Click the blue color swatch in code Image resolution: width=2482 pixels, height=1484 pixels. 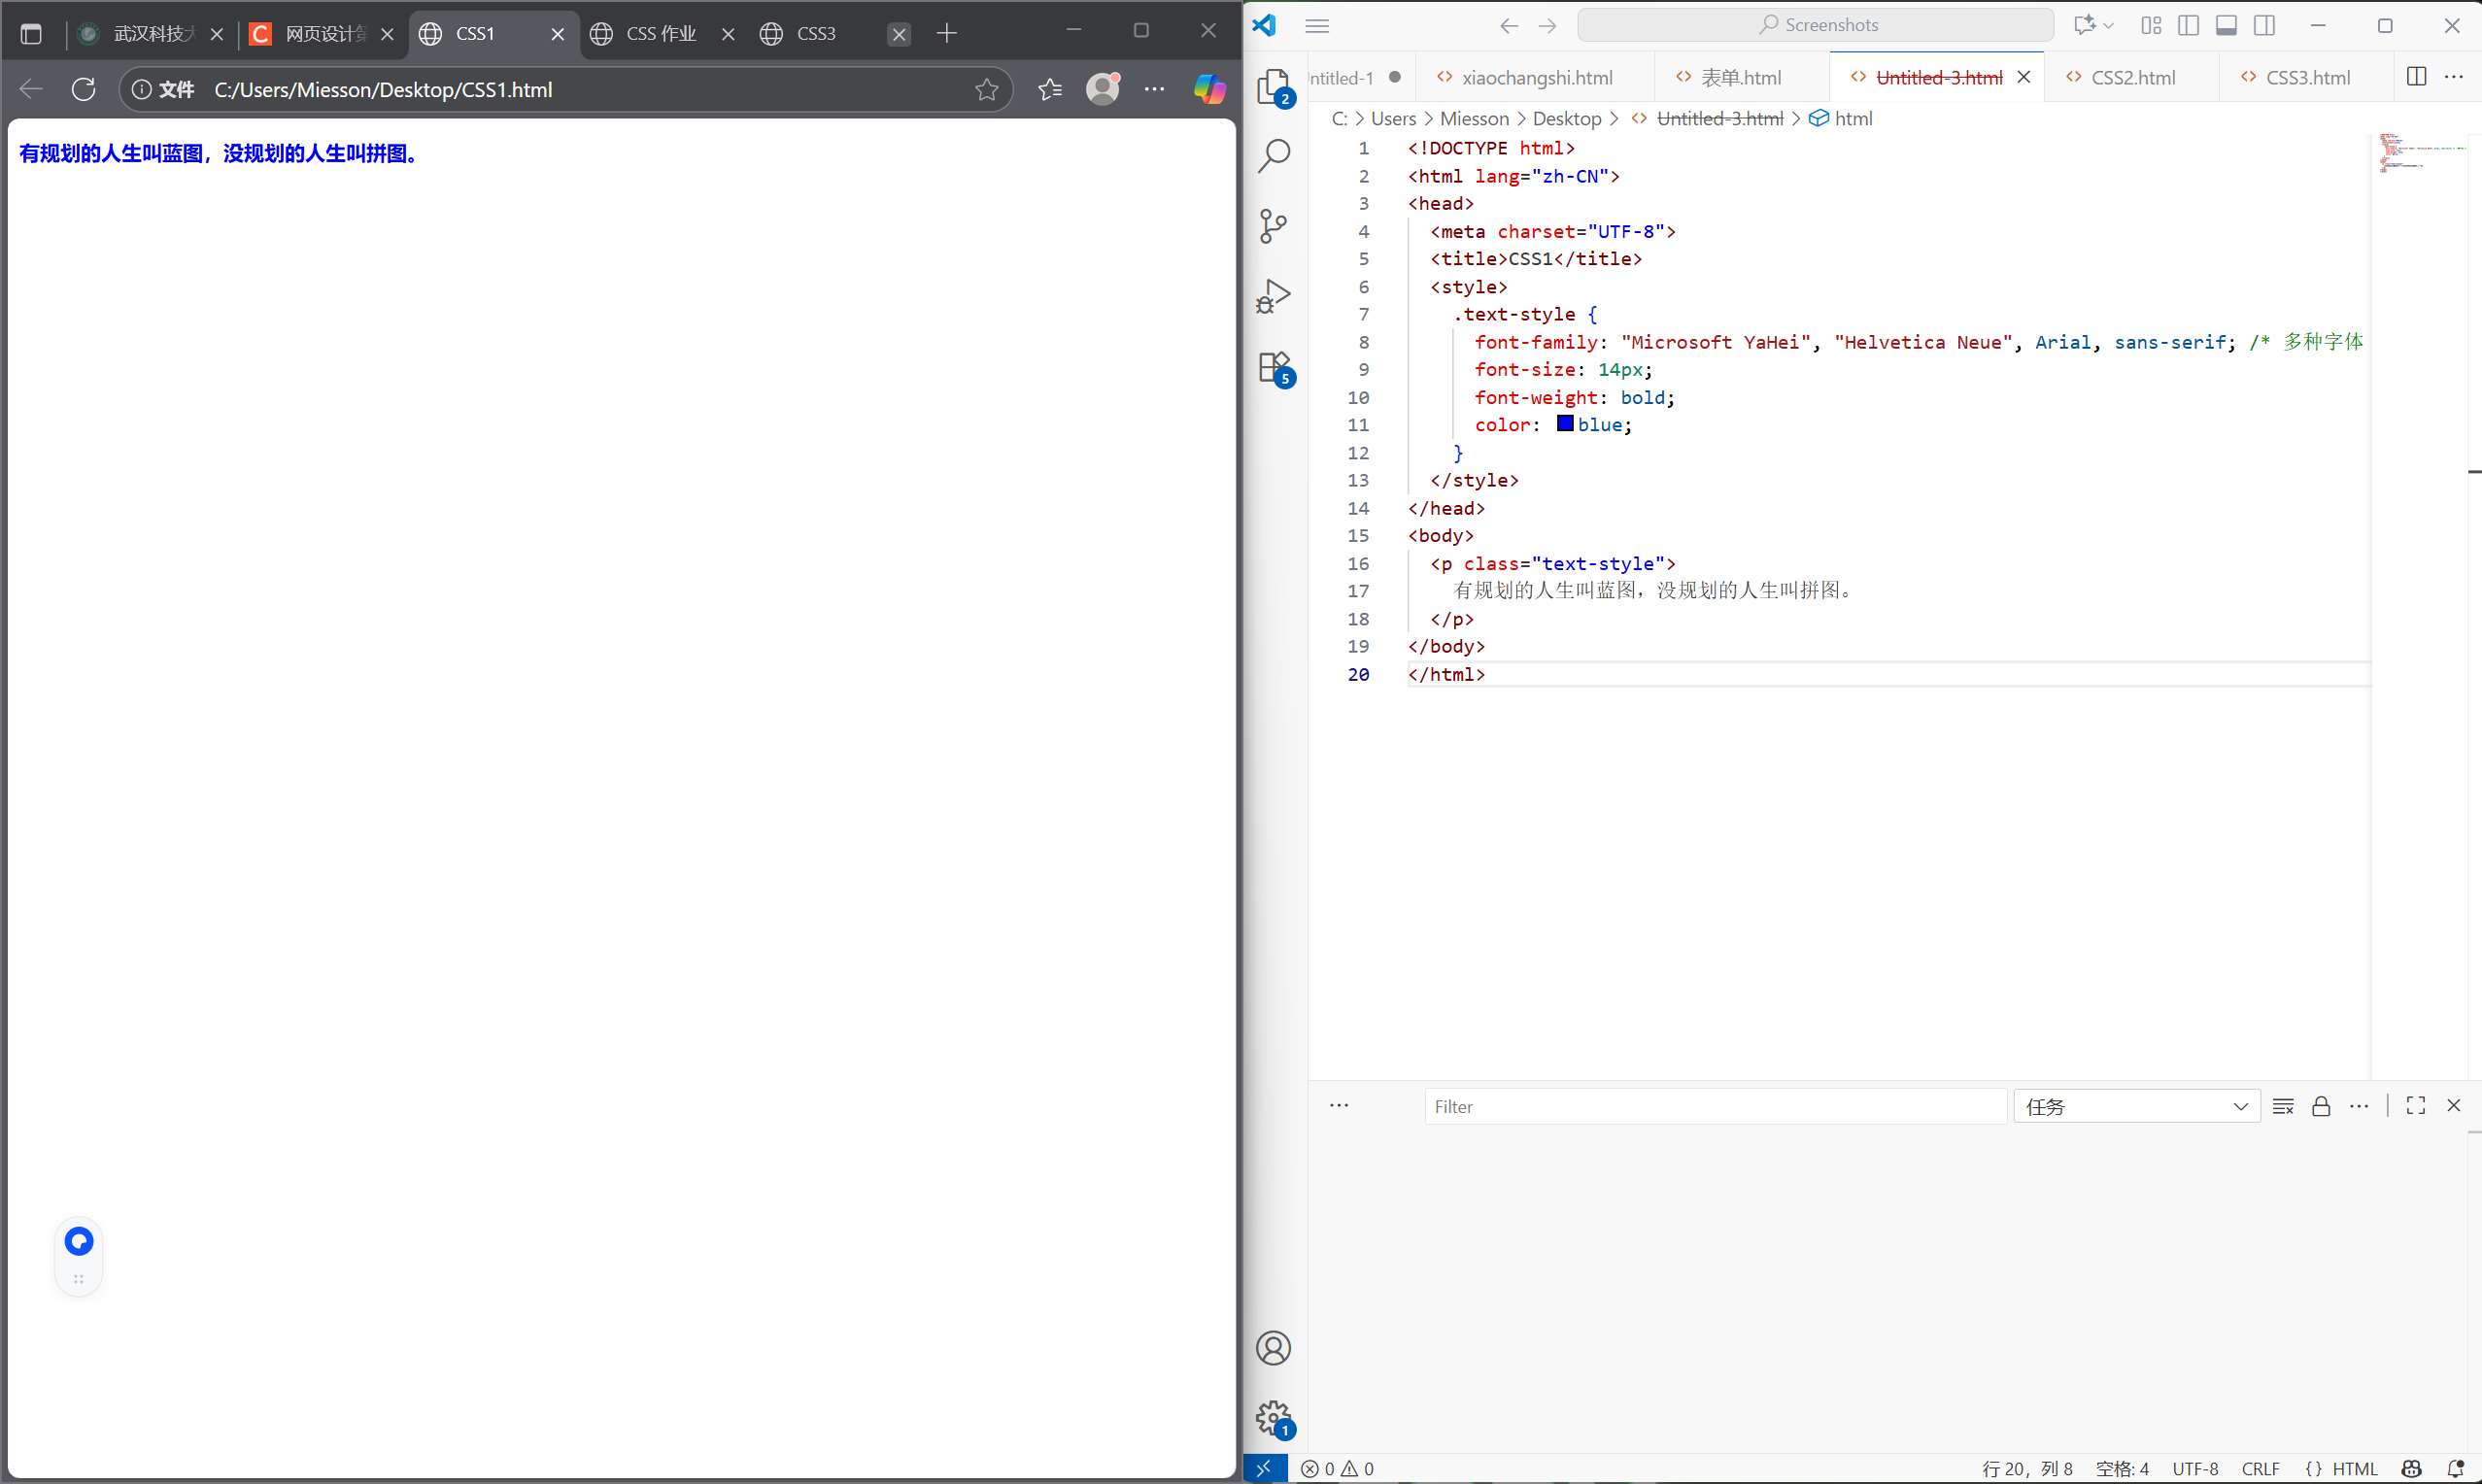click(x=1565, y=424)
